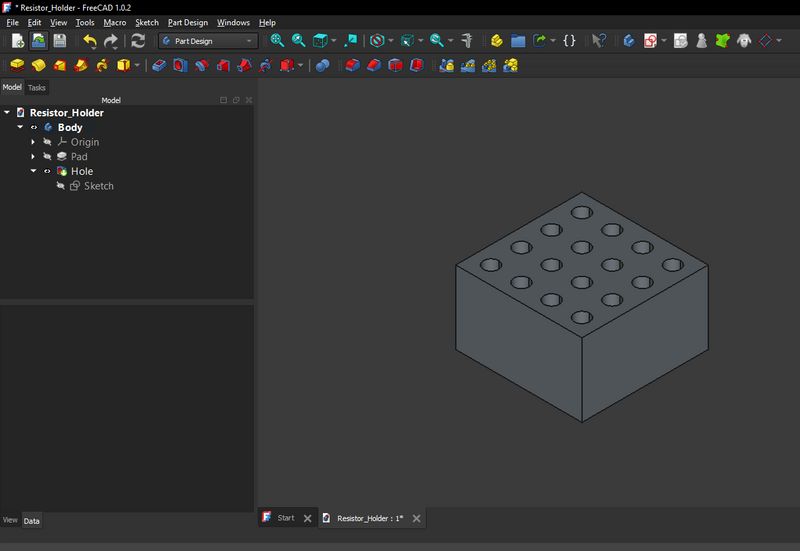Open the Part Design workbench dropdown
This screenshot has height=551, width=800.
[207, 41]
